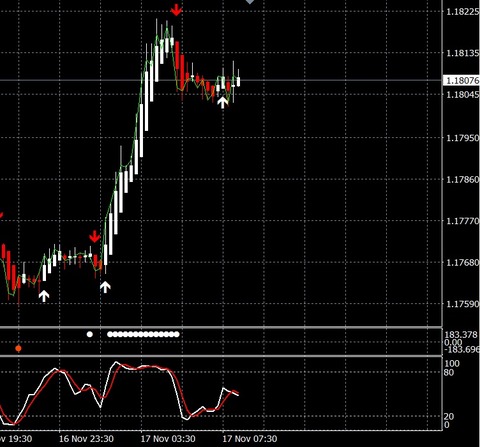Click the 1.17860 price scale label

point(463,179)
